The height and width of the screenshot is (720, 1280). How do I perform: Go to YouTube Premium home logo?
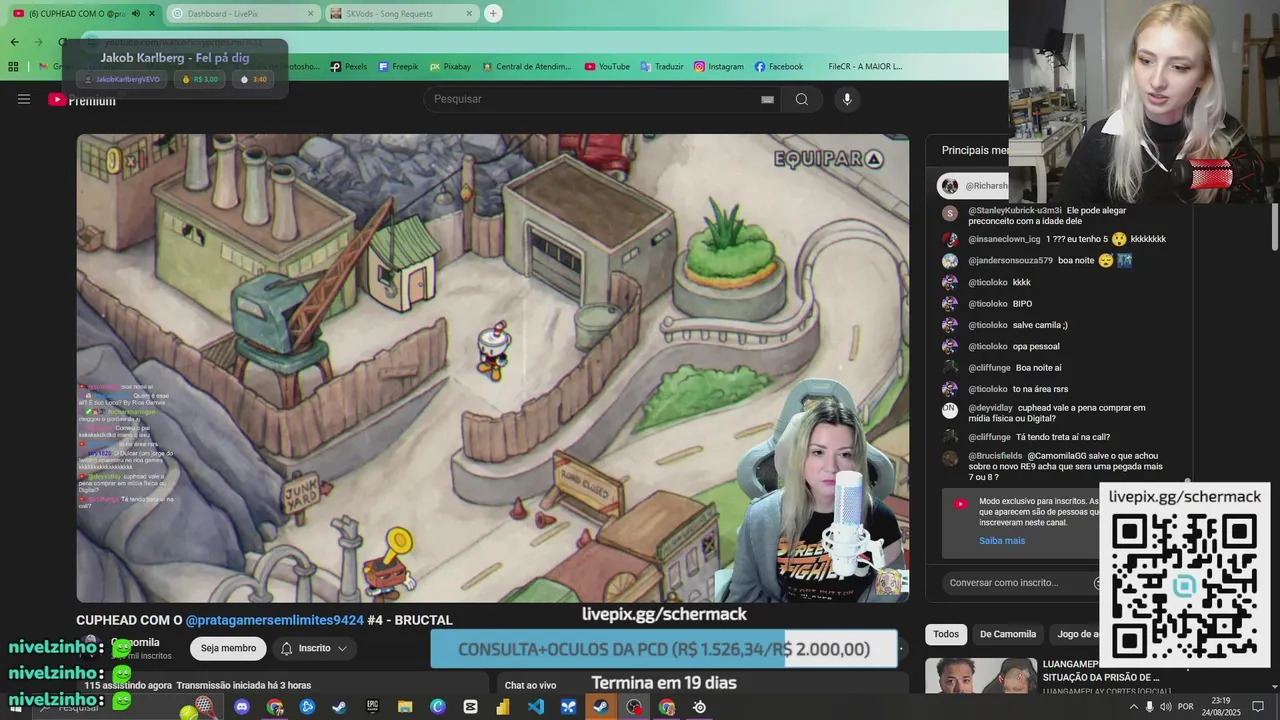click(82, 99)
